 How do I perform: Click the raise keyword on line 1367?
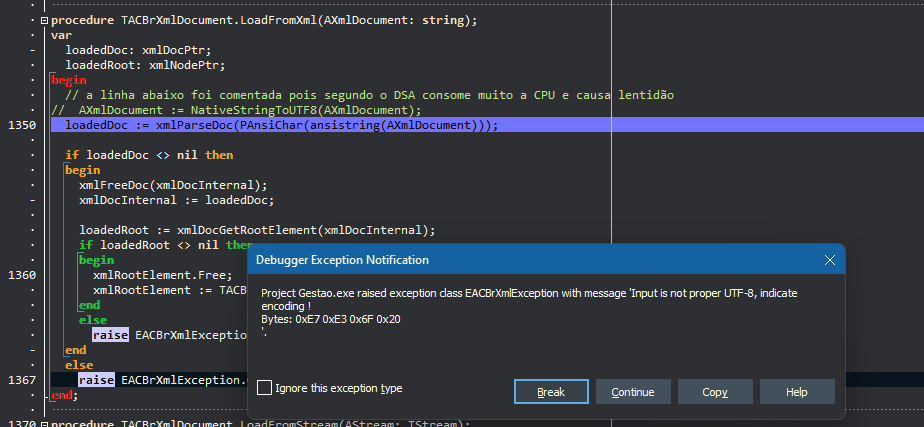click(96, 380)
